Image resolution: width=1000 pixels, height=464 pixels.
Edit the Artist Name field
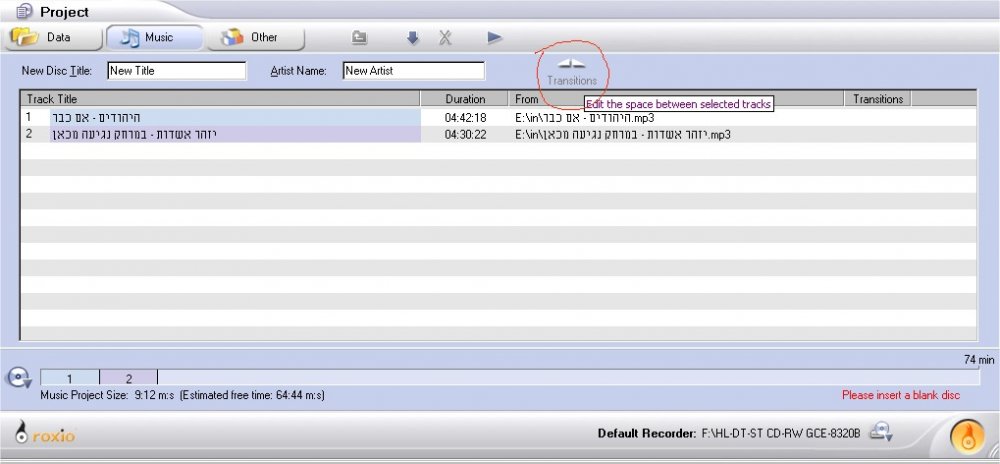[x=413, y=71]
